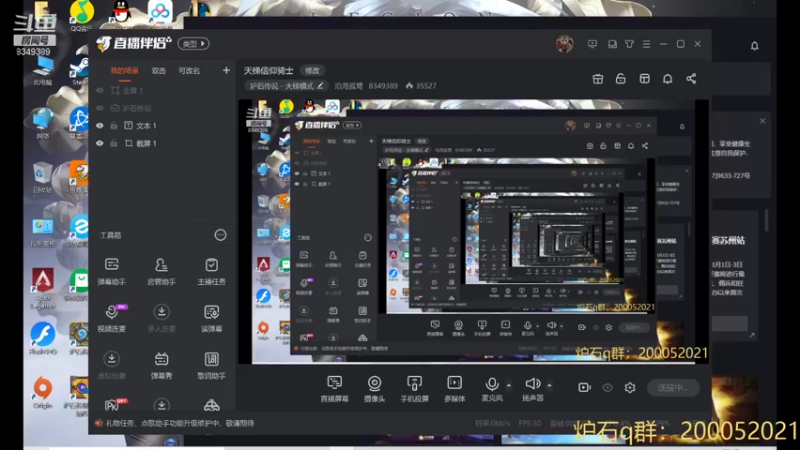Add a 直播屏幕 source
This screenshot has width=800, height=450.
334,389
